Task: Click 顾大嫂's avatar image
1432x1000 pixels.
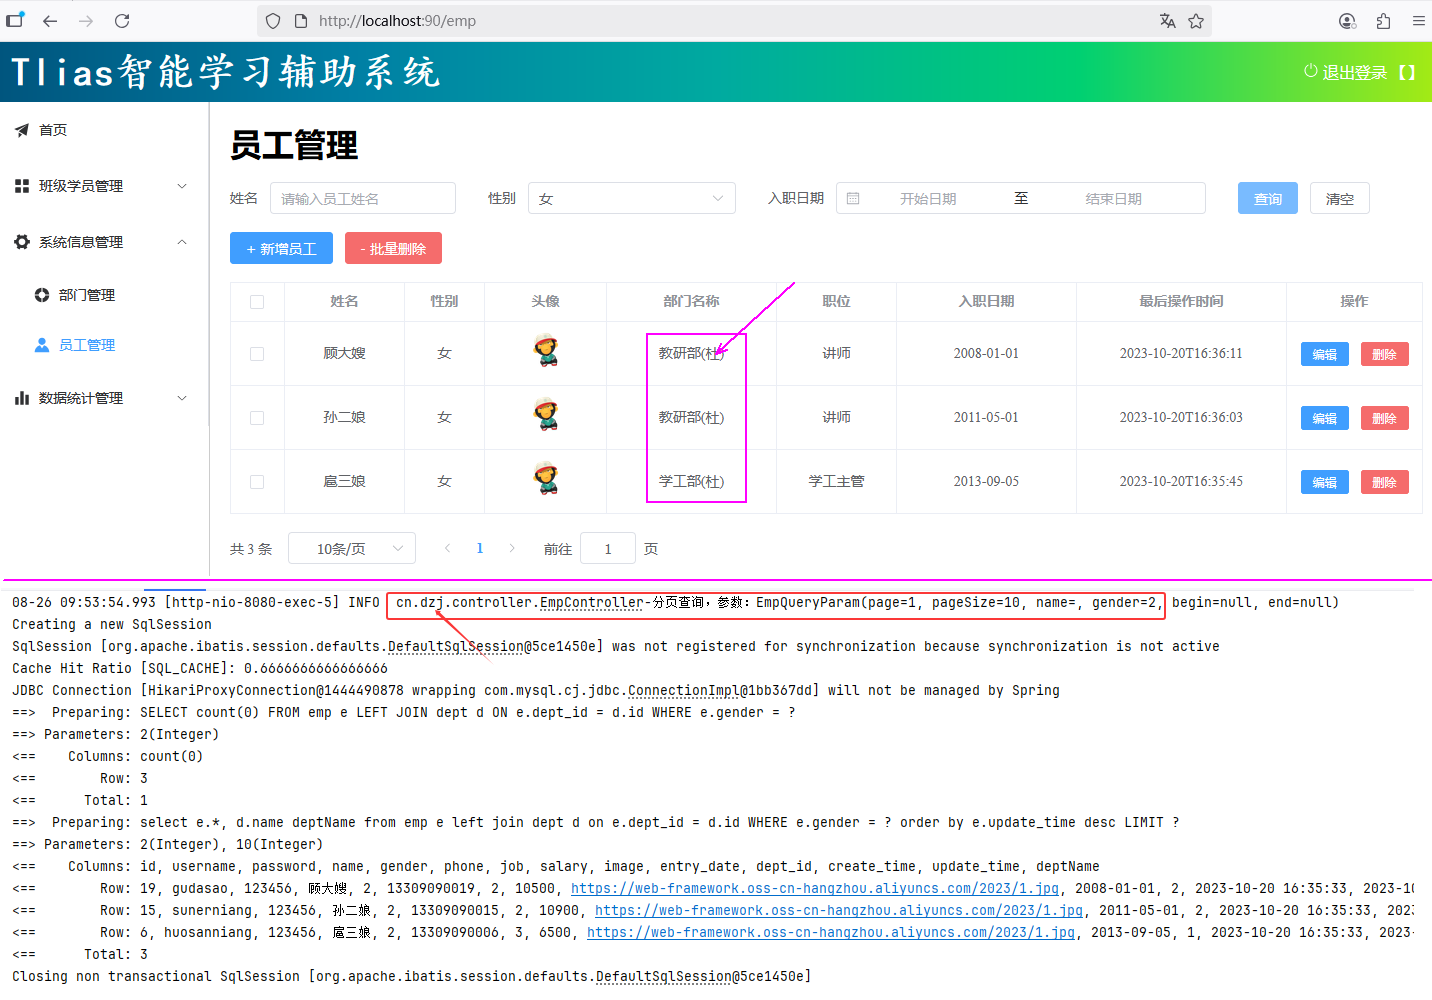Action: pos(546,352)
